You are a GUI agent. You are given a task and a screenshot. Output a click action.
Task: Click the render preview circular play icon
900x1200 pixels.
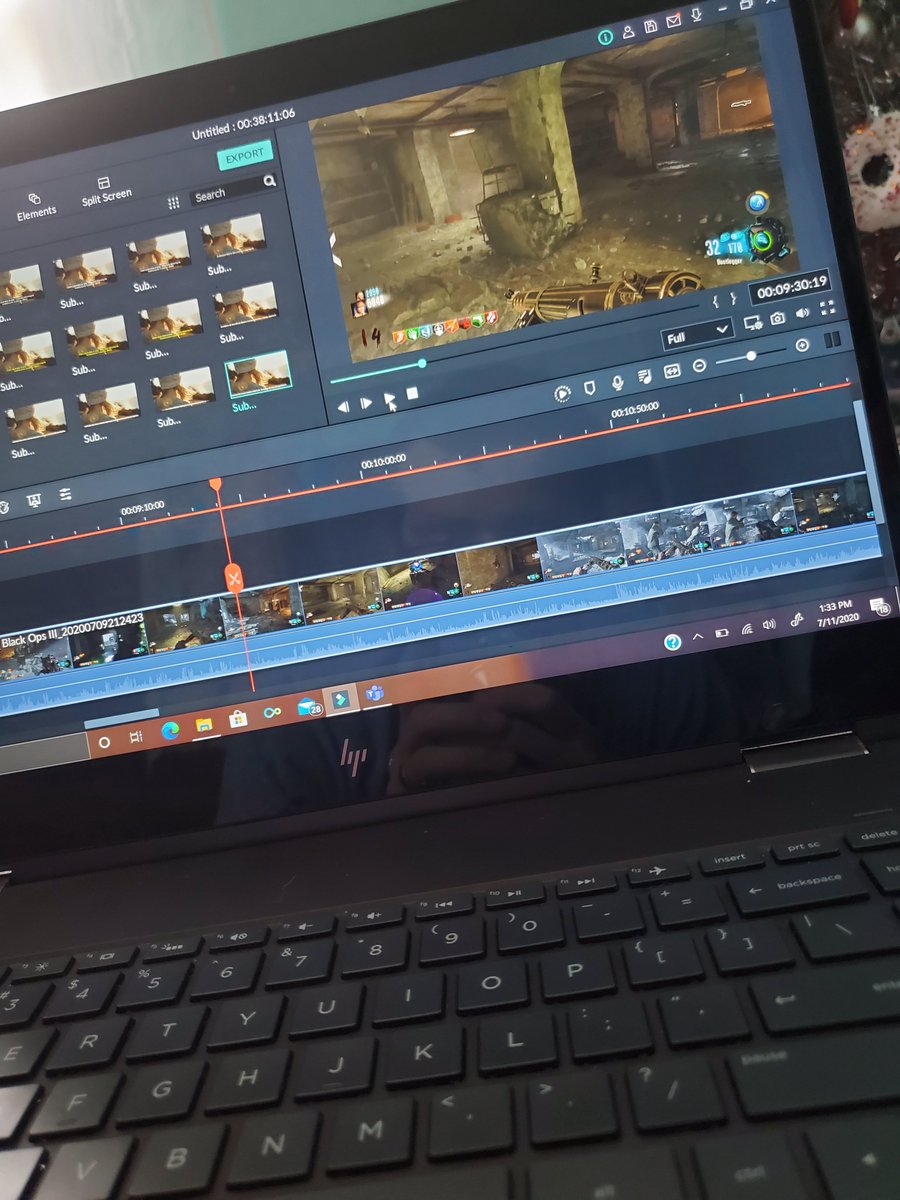point(563,393)
